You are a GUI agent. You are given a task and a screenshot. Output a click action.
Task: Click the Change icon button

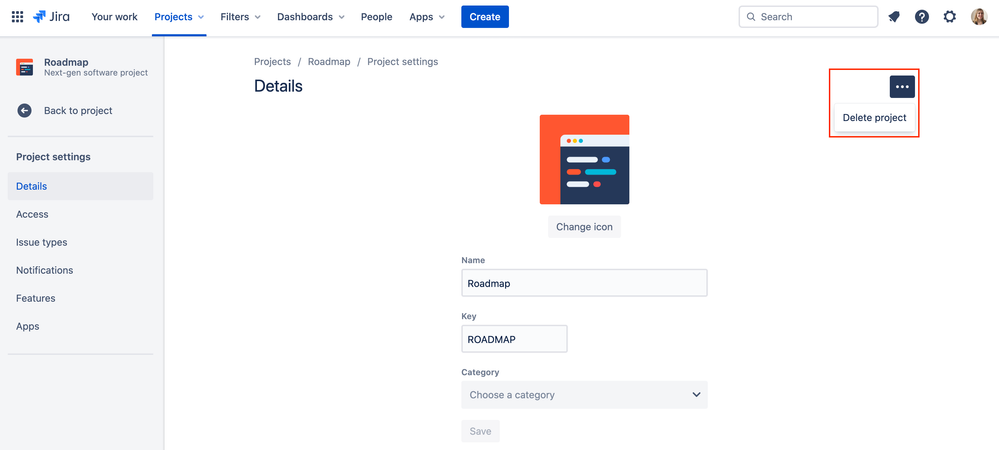point(584,226)
